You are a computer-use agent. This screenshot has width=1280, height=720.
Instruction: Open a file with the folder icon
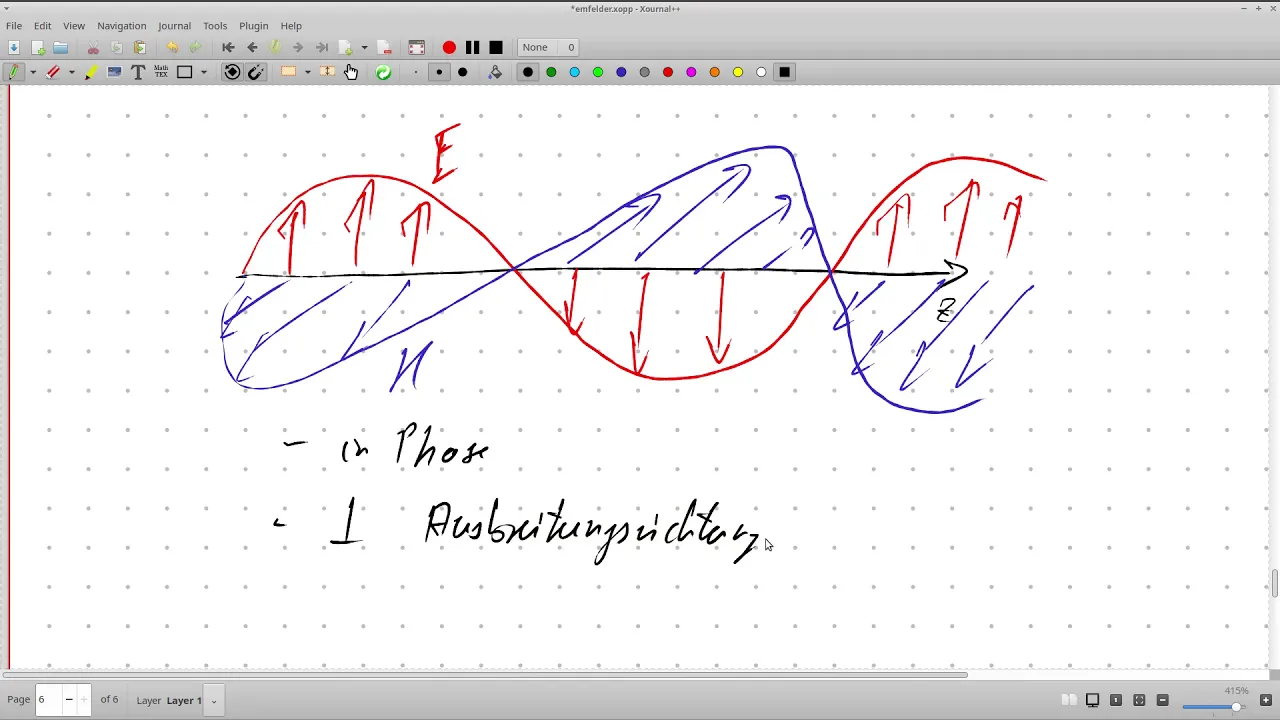(x=61, y=47)
